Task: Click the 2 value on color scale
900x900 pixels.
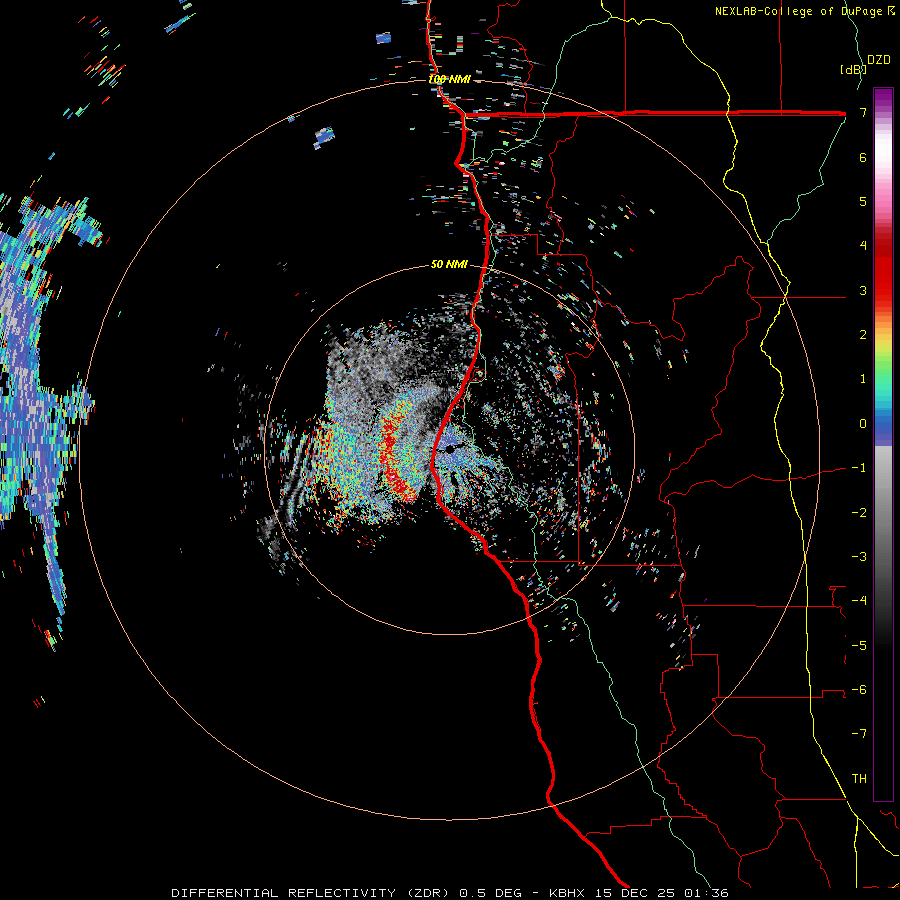Action: tap(863, 335)
